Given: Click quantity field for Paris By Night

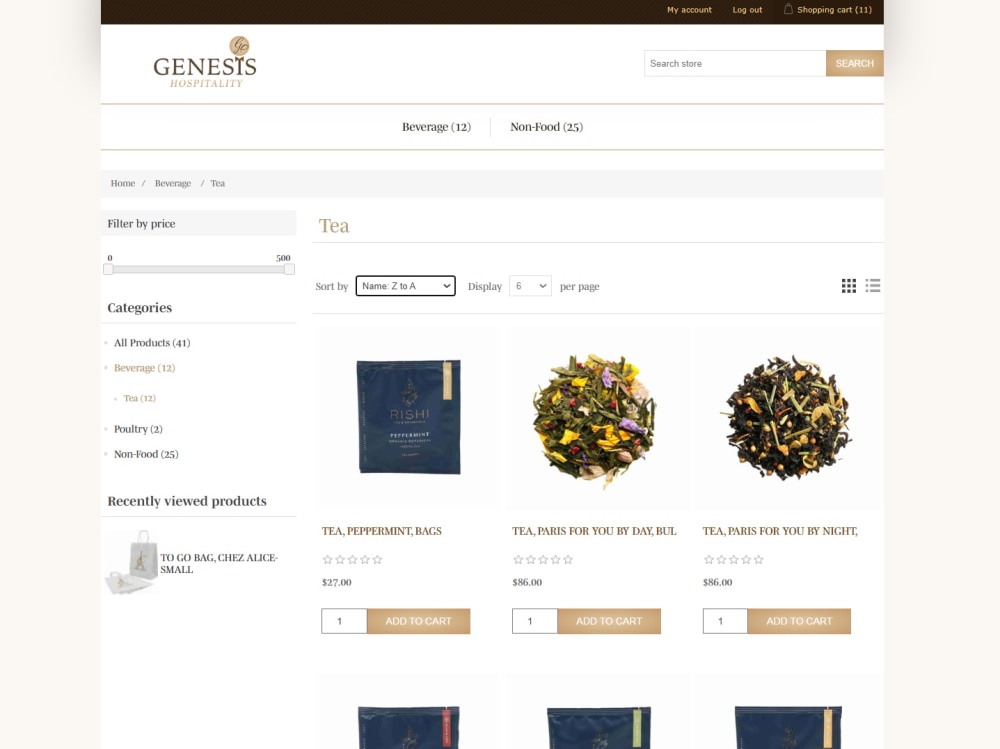Looking at the screenshot, I should (x=725, y=621).
